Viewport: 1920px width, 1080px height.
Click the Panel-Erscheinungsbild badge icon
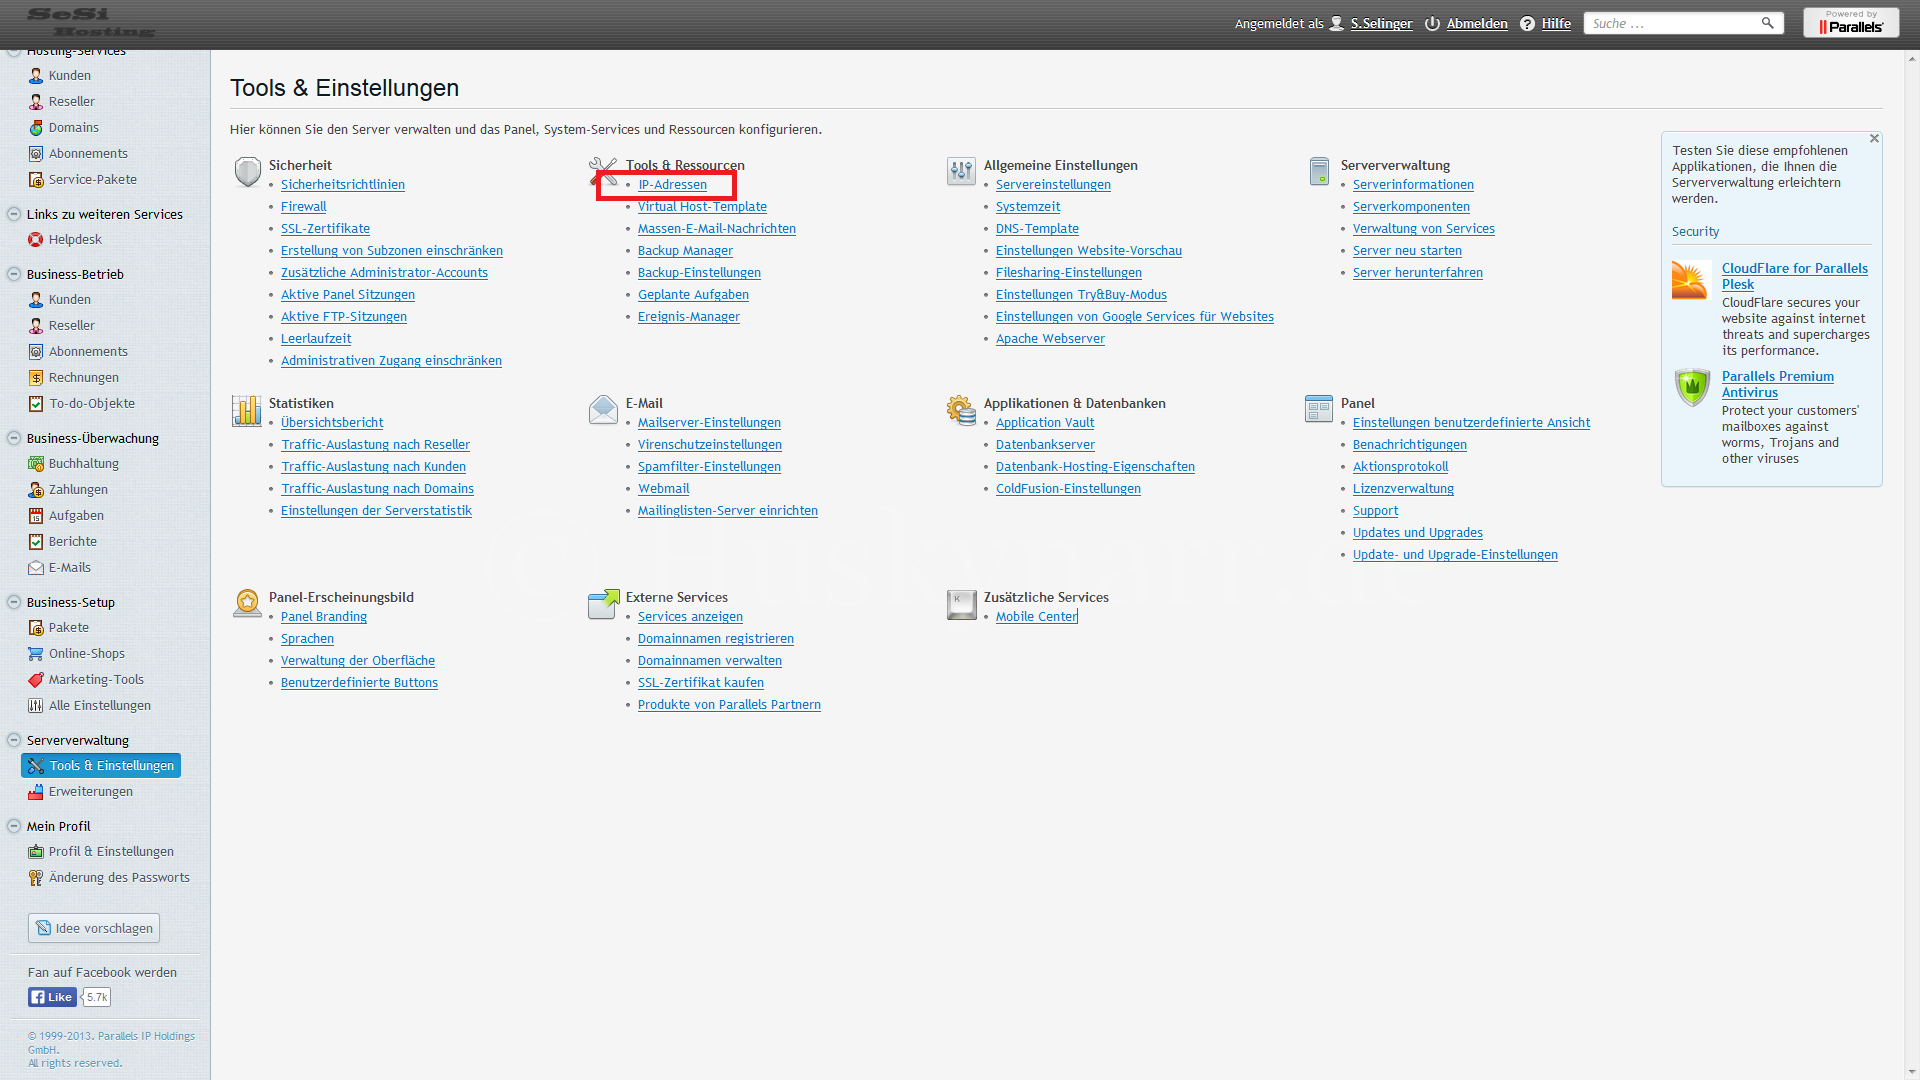pos(246,604)
